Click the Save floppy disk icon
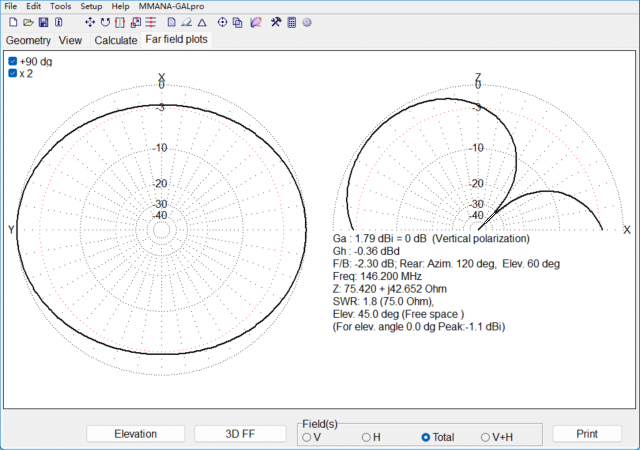Screen dimensions: 640x450 (43, 22)
